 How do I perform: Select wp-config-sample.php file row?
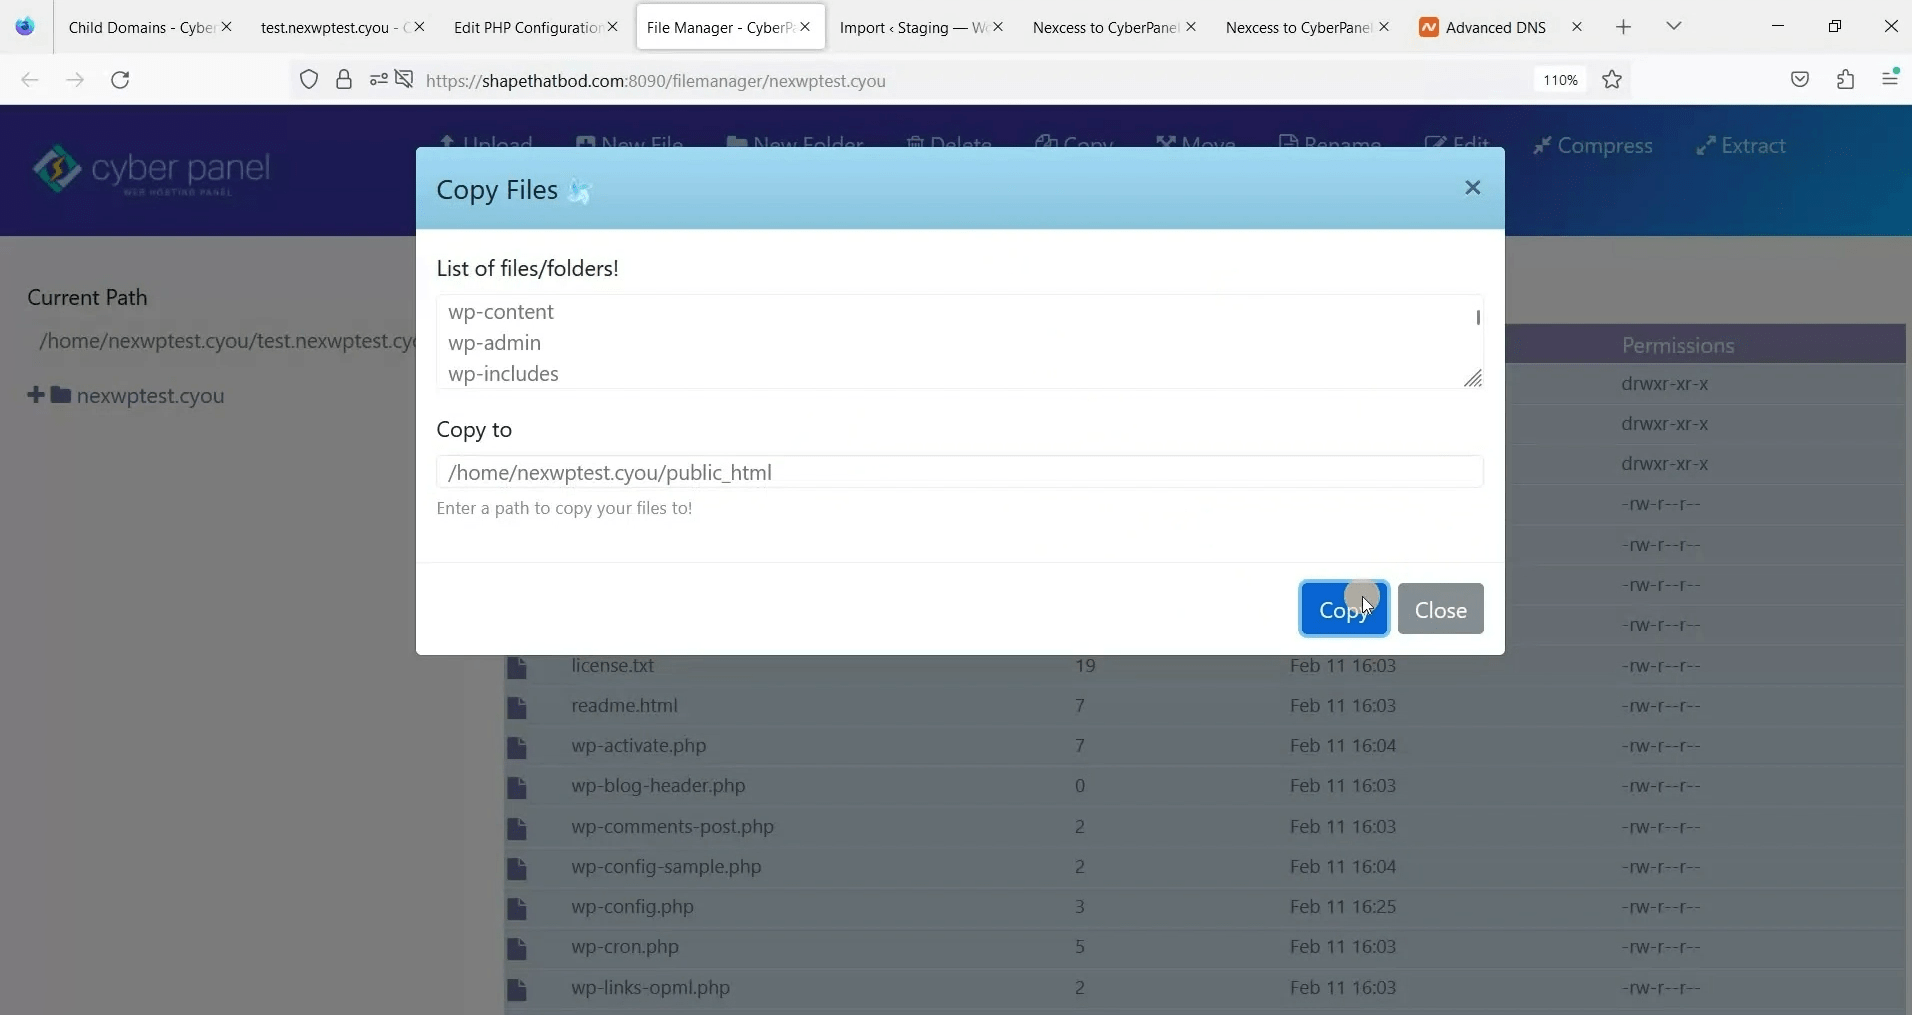[1204, 867]
